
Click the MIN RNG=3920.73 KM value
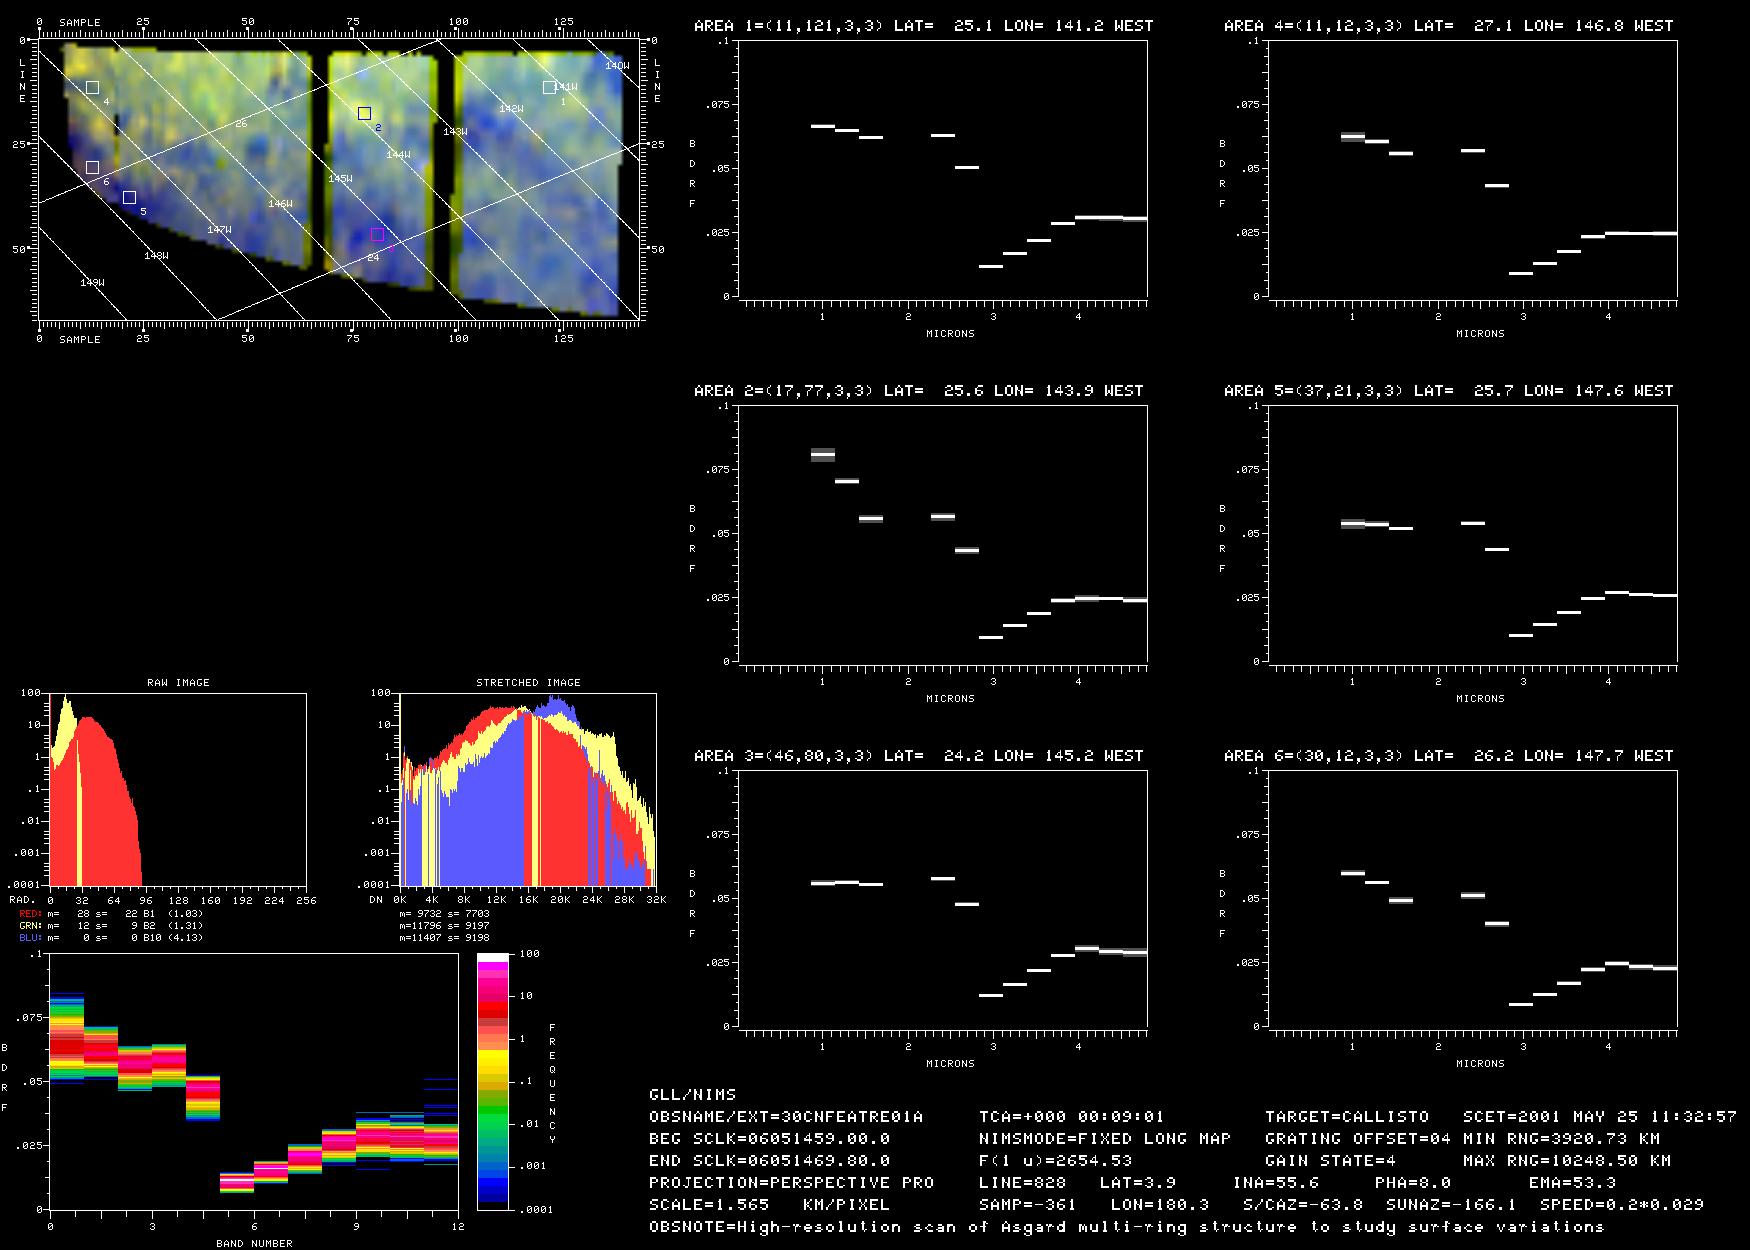1562,1139
